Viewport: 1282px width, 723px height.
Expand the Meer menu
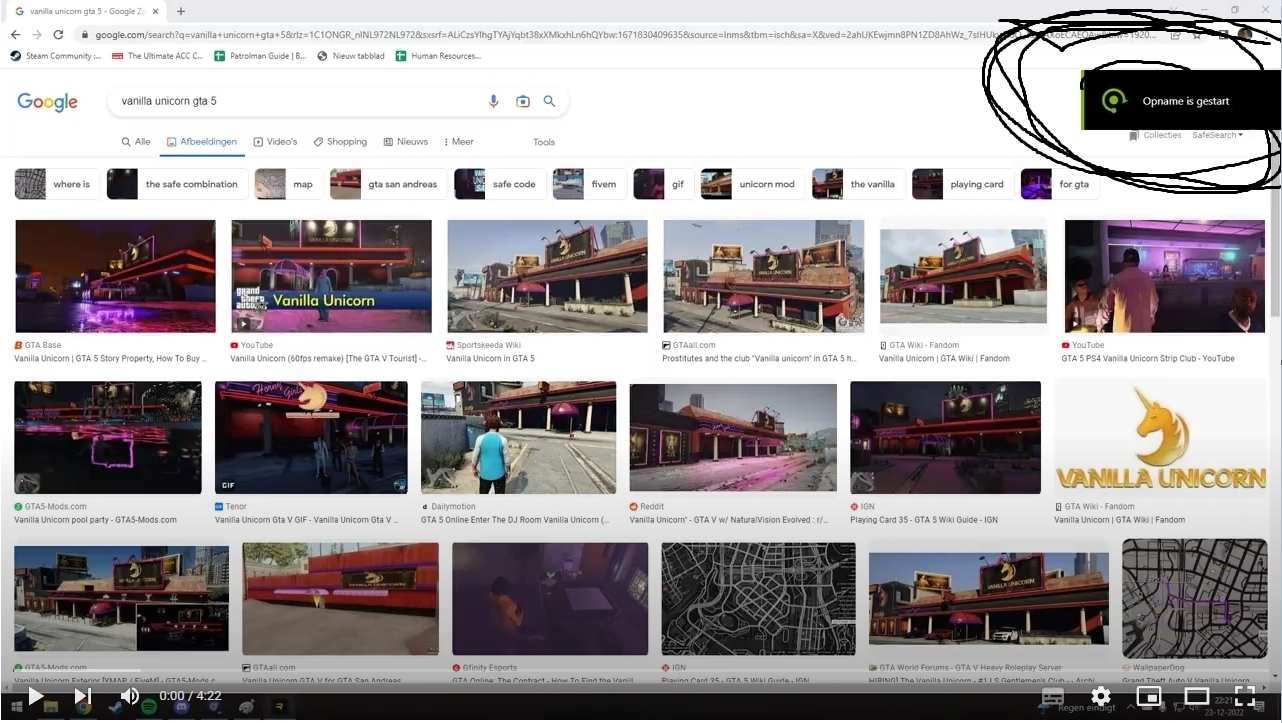click(458, 142)
